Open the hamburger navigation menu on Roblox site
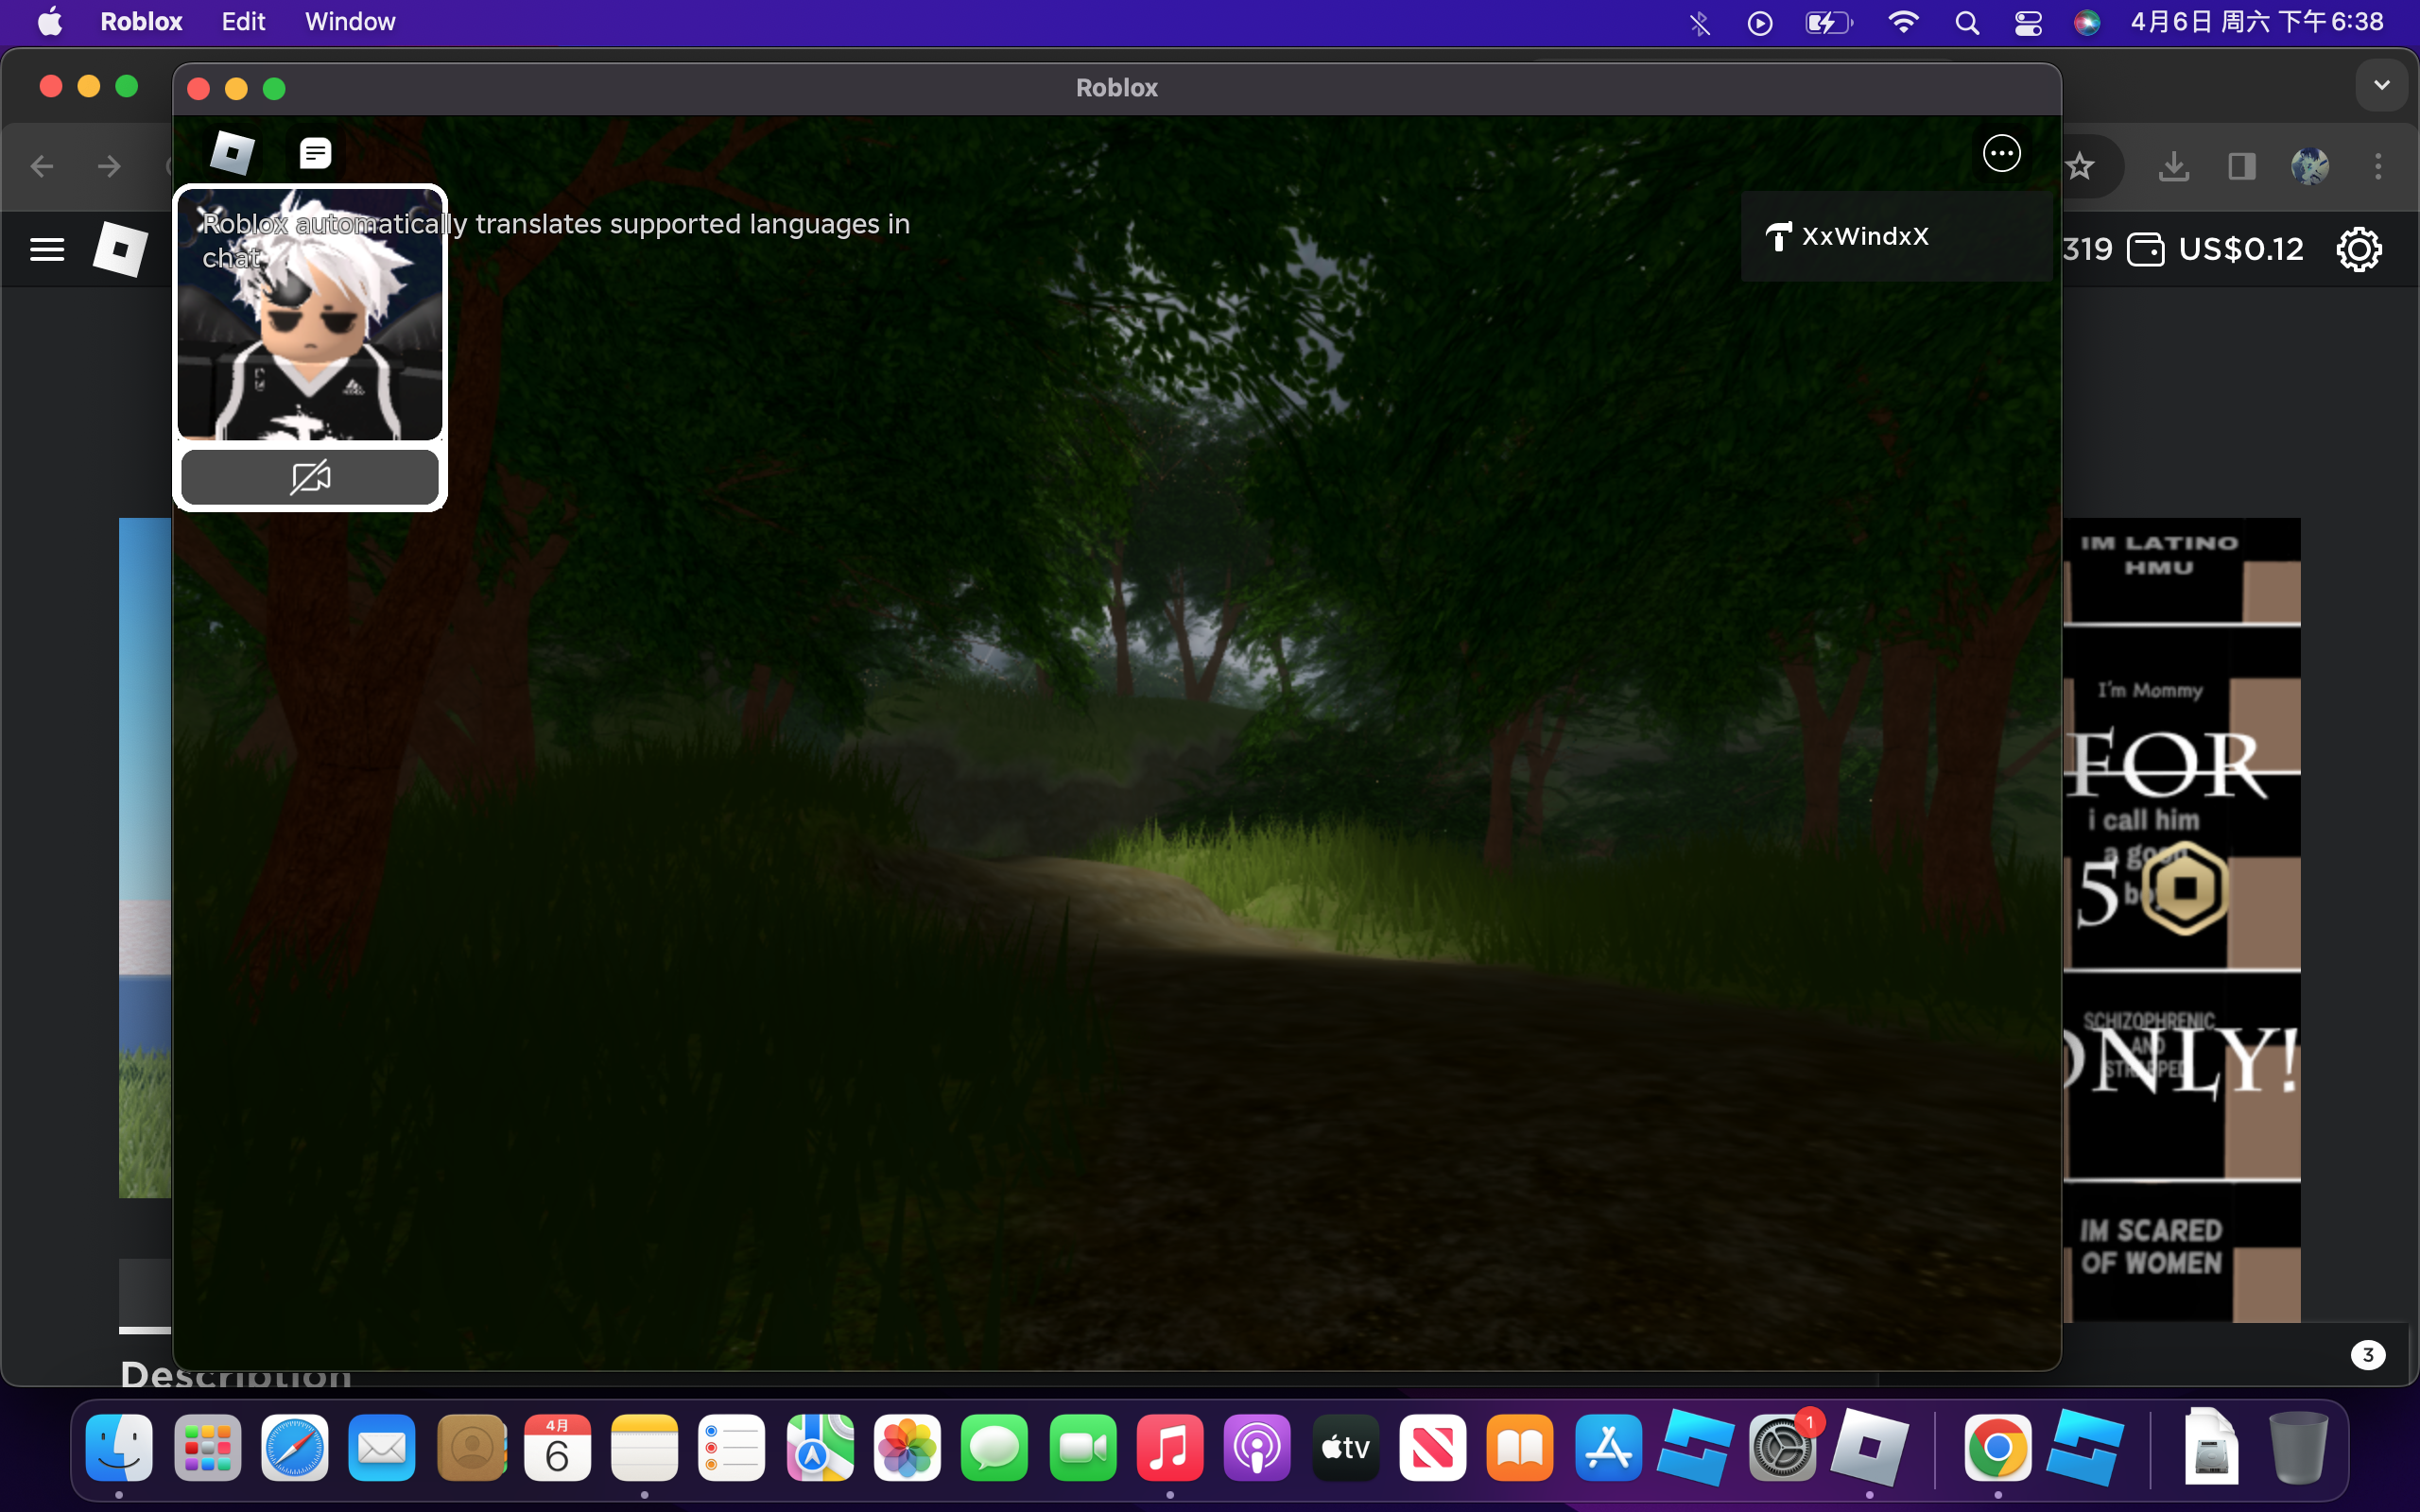Image resolution: width=2420 pixels, height=1512 pixels. 47,249
